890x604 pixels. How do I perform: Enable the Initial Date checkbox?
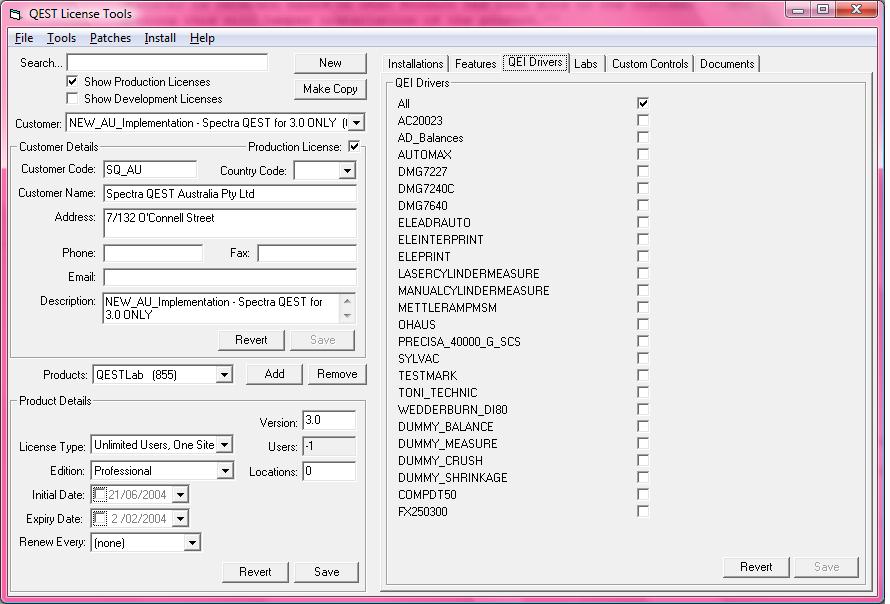click(x=99, y=495)
